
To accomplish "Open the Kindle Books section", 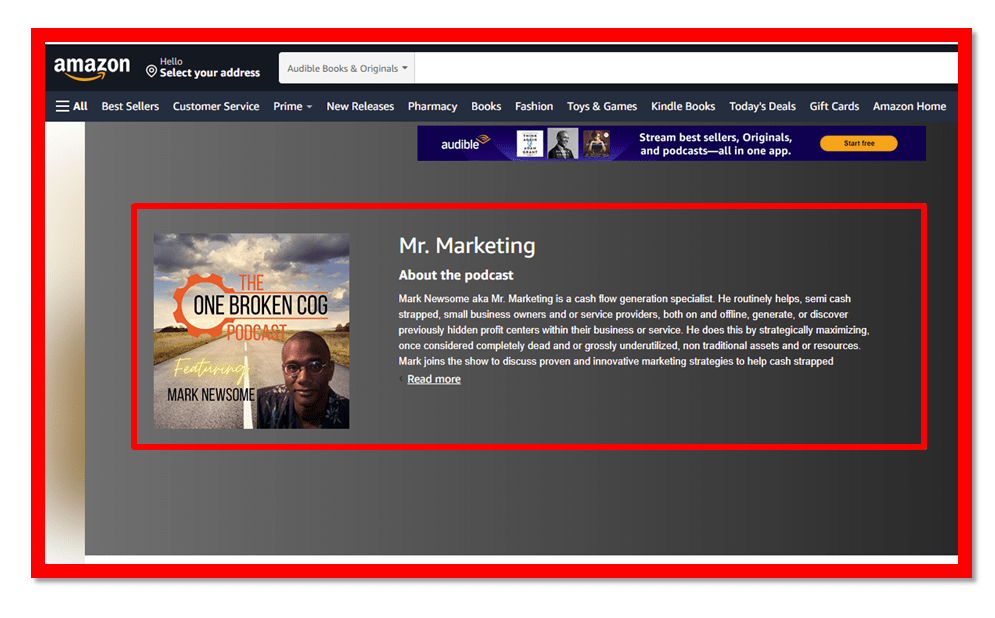I will [683, 106].
